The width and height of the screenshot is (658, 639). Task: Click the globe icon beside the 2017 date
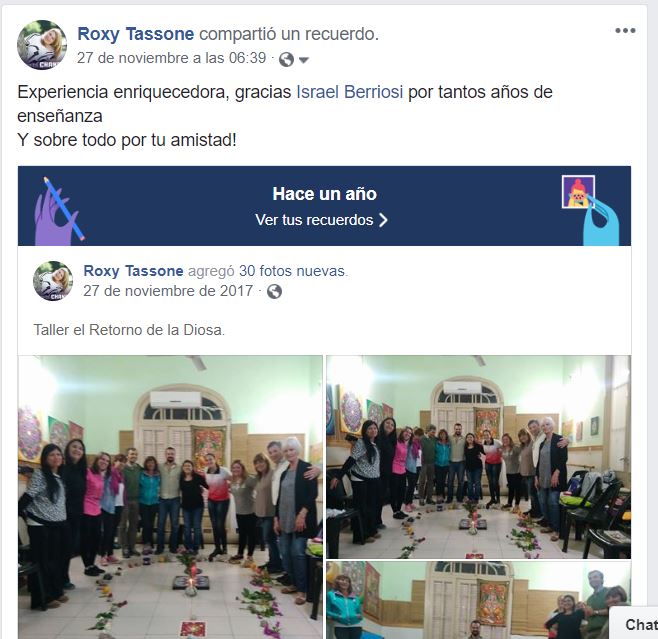pos(274,291)
